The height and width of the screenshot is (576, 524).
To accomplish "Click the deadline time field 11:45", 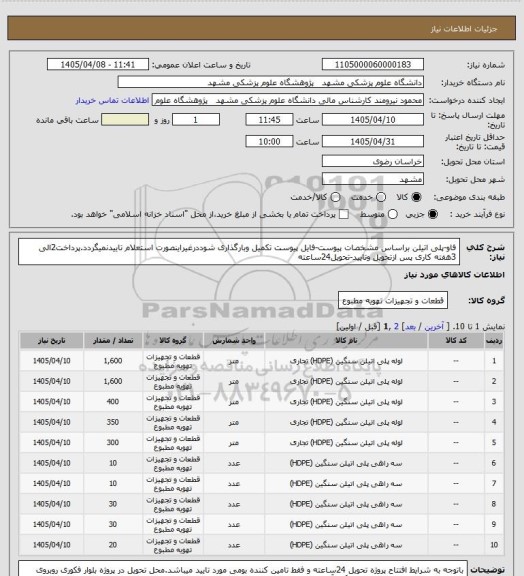I will 269,120.
